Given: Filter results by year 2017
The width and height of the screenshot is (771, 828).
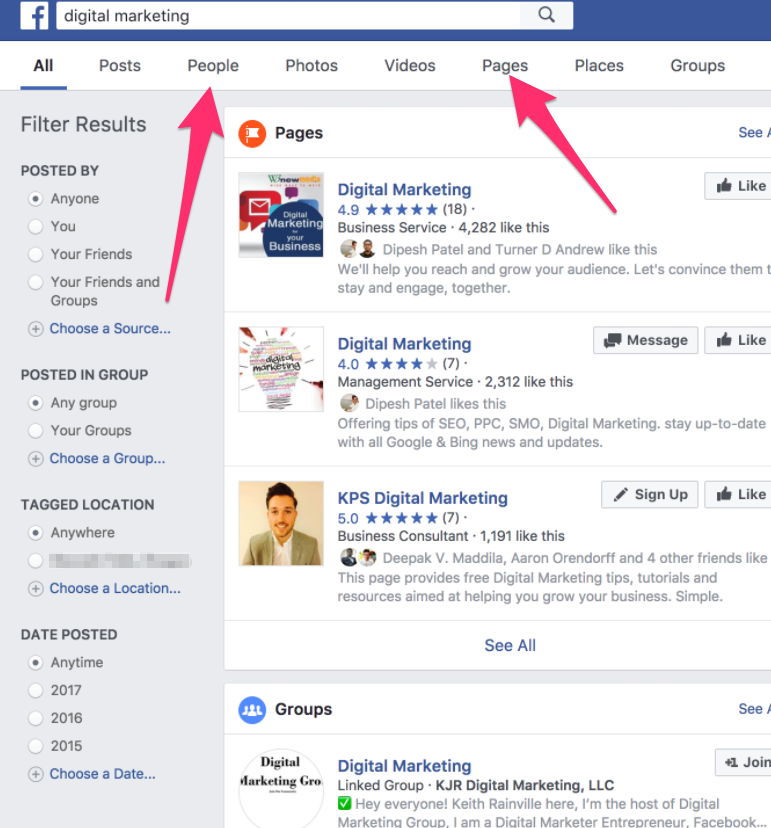Looking at the screenshot, I should 35,691.
